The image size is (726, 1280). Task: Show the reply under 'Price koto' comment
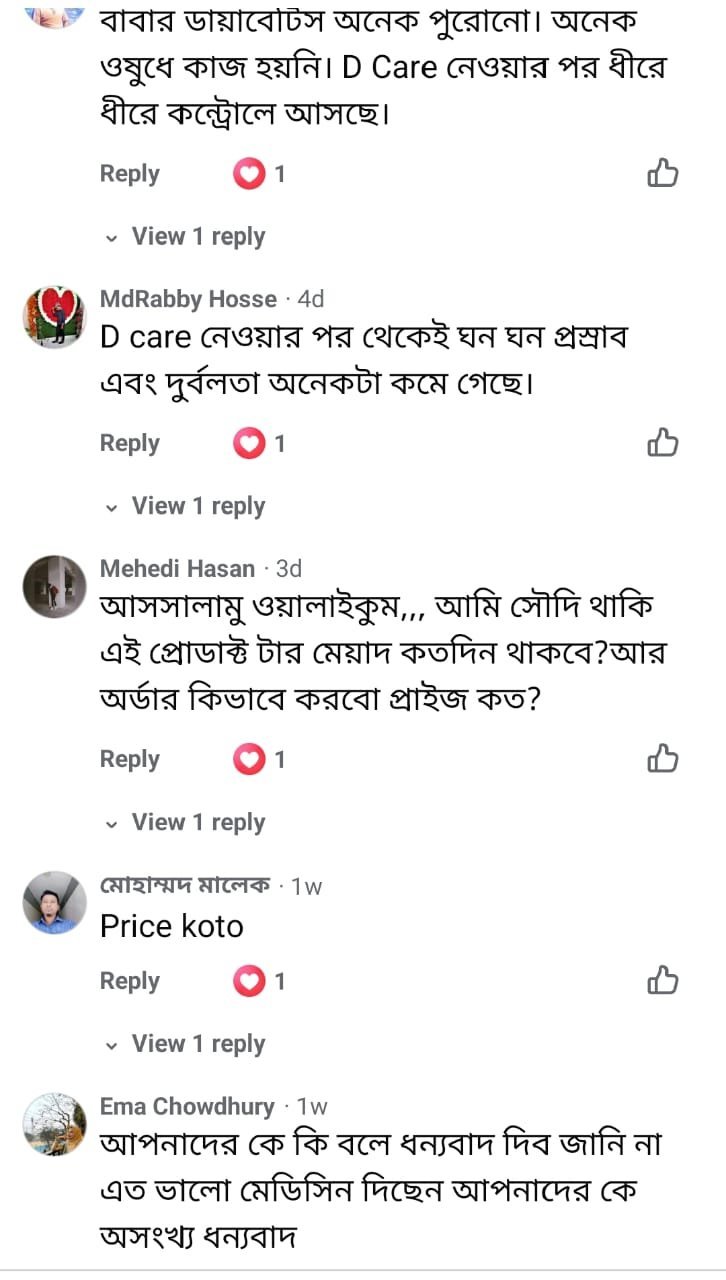198,1044
